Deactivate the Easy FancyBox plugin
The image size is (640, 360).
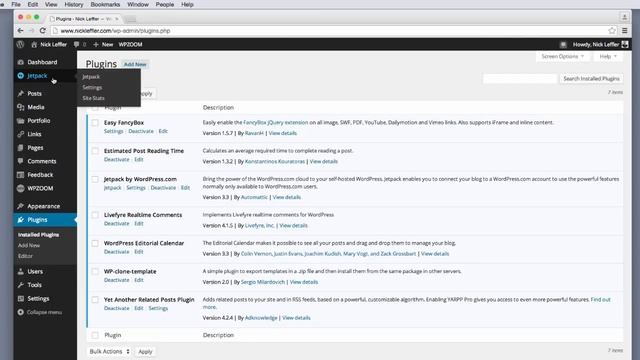pyautogui.click(x=141, y=131)
